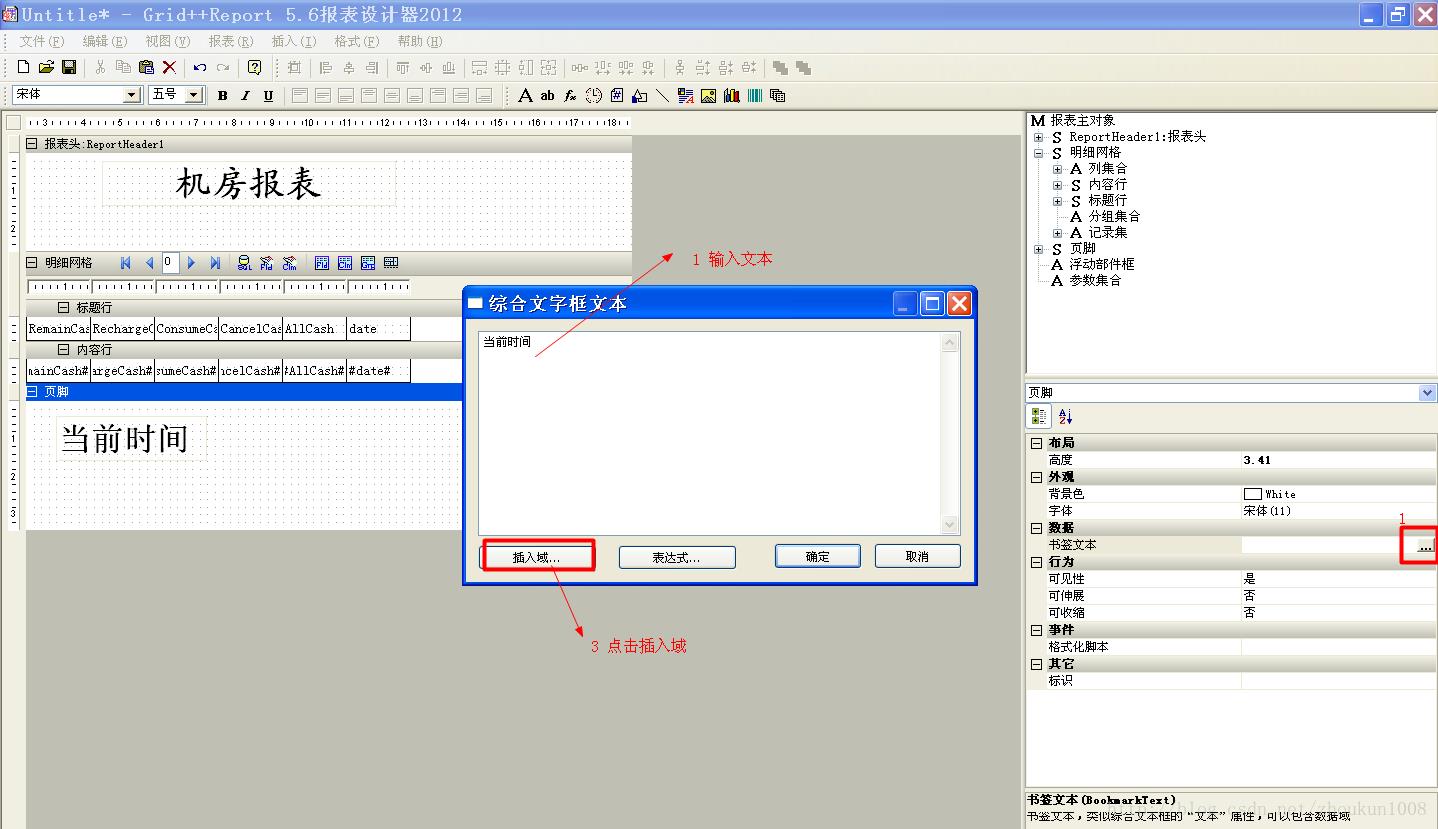This screenshot has height=829, width=1438.
Task: Click the 高度 value 3.41
Action: click(1338, 460)
